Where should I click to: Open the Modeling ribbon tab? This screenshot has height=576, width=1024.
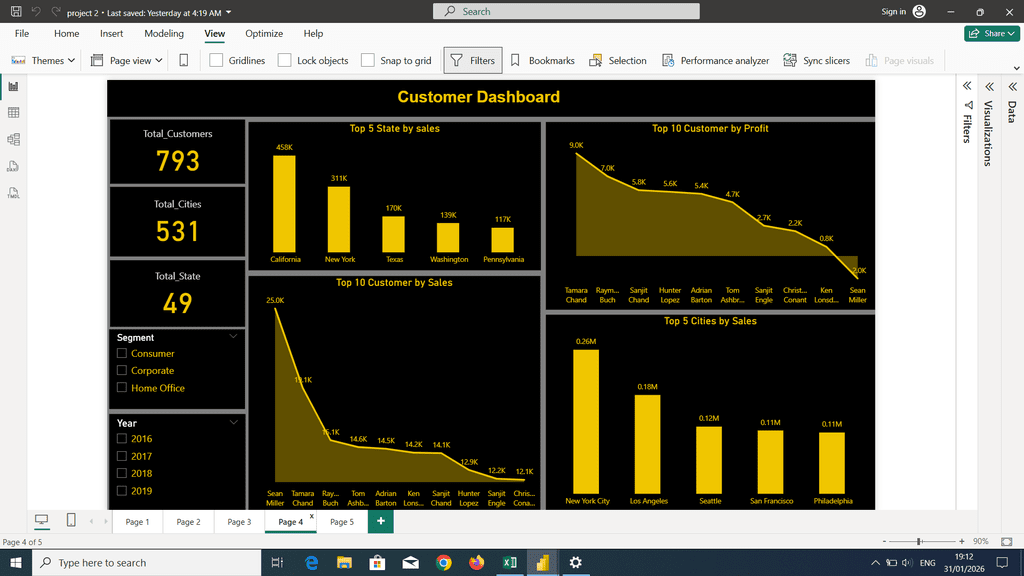coord(164,33)
